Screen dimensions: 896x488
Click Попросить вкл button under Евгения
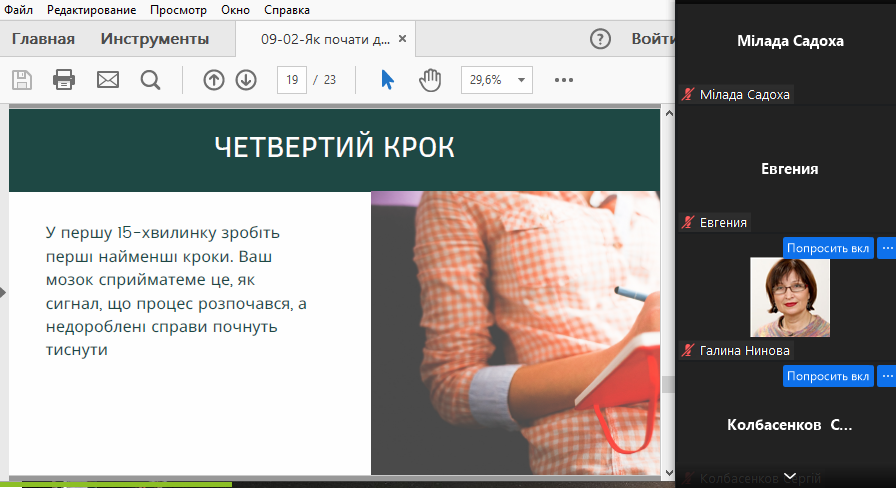click(x=827, y=248)
